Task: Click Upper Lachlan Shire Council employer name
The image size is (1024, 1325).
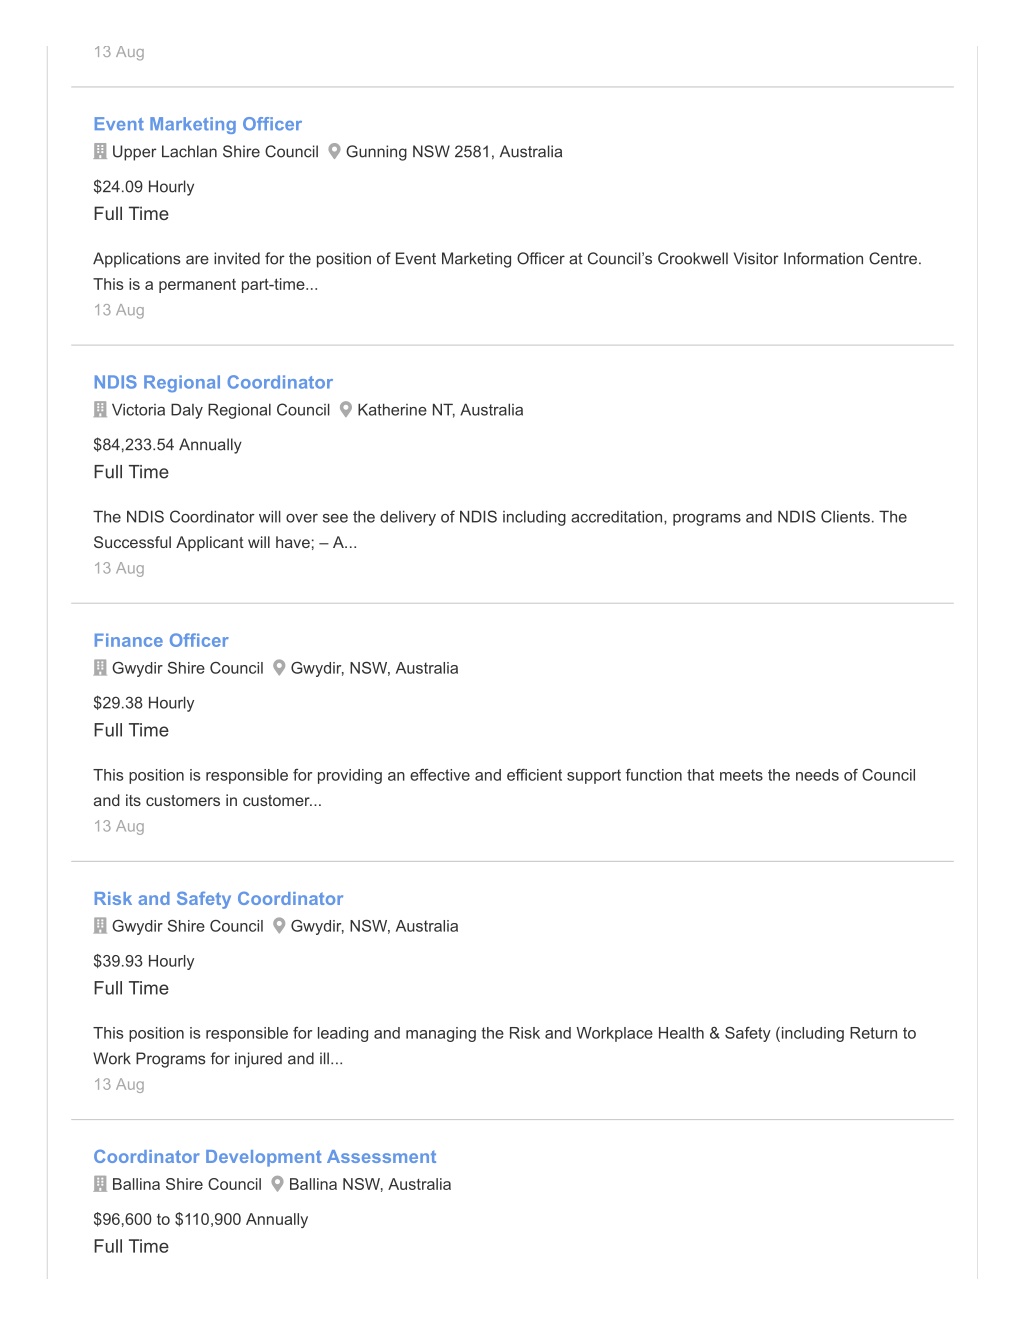Action: (215, 152)
